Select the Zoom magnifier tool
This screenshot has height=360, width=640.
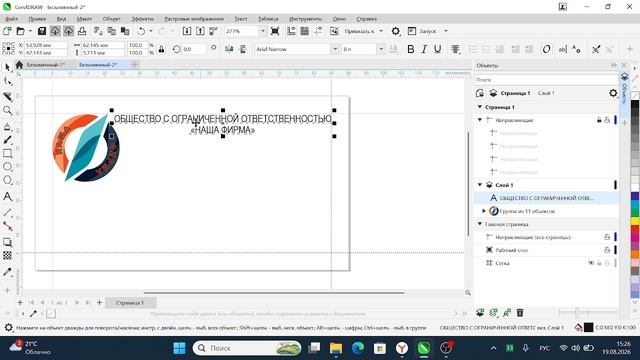point(7,110)
